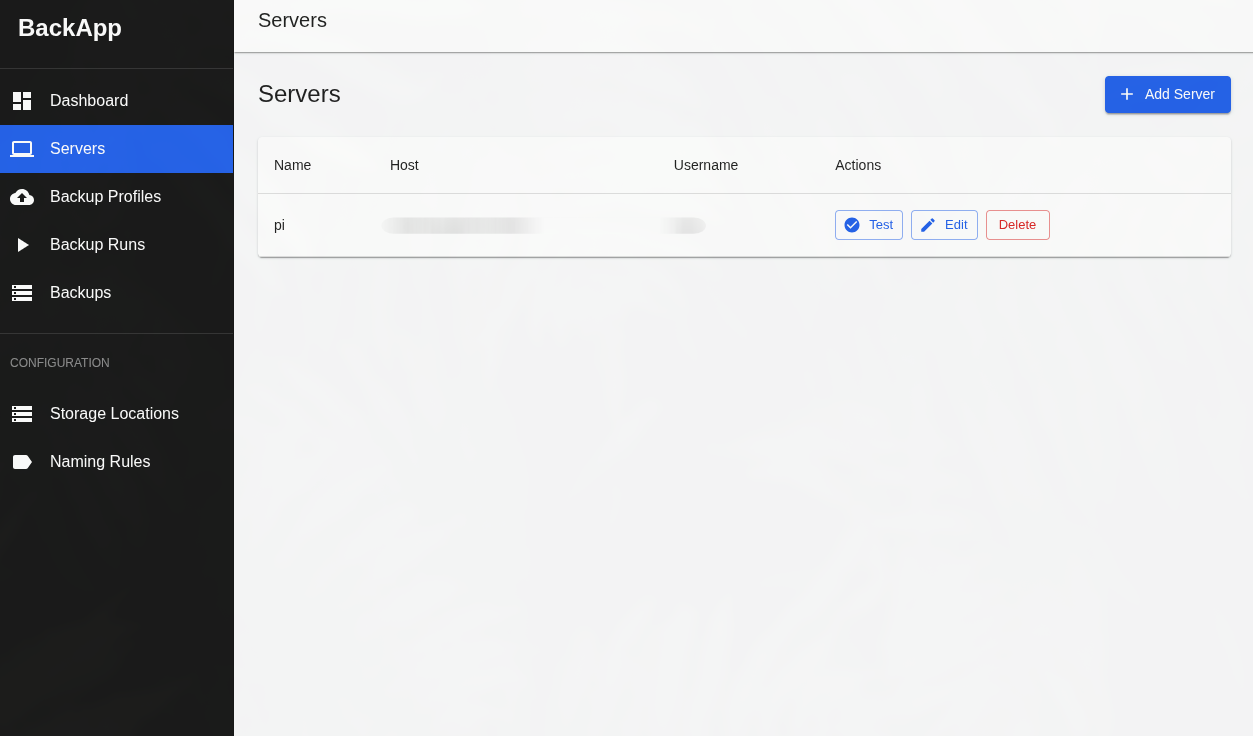Click the Servers laptop icon
This screenshot has width=1253, height=736.
click(22, 149)
